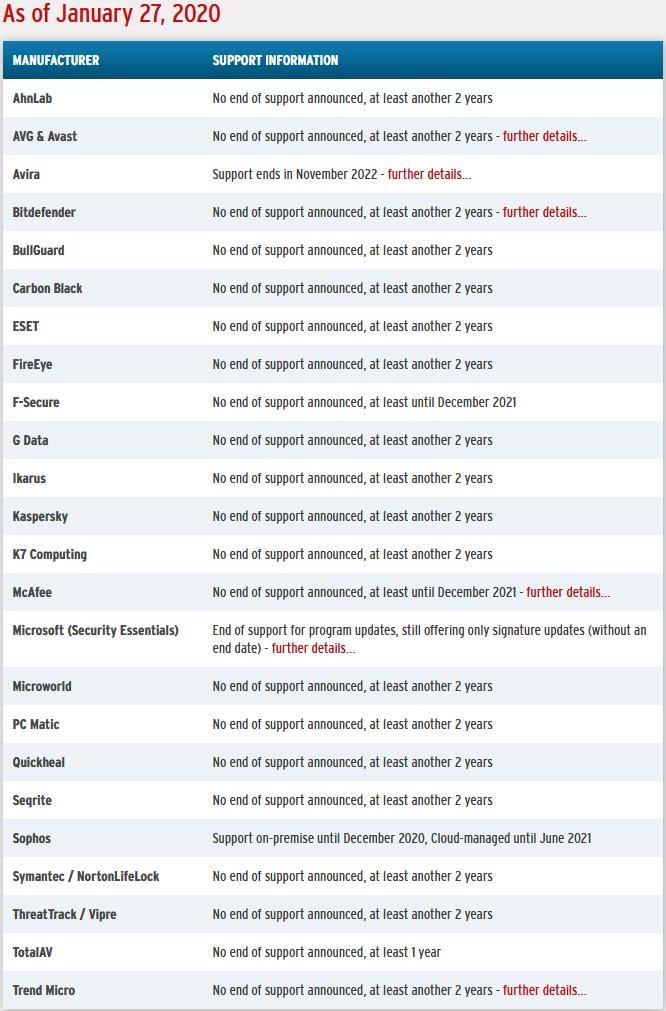Viewport: 666px width, 1011px height.
Task: Click the Manufacturer column header
Action: click(x=56, y=60)
